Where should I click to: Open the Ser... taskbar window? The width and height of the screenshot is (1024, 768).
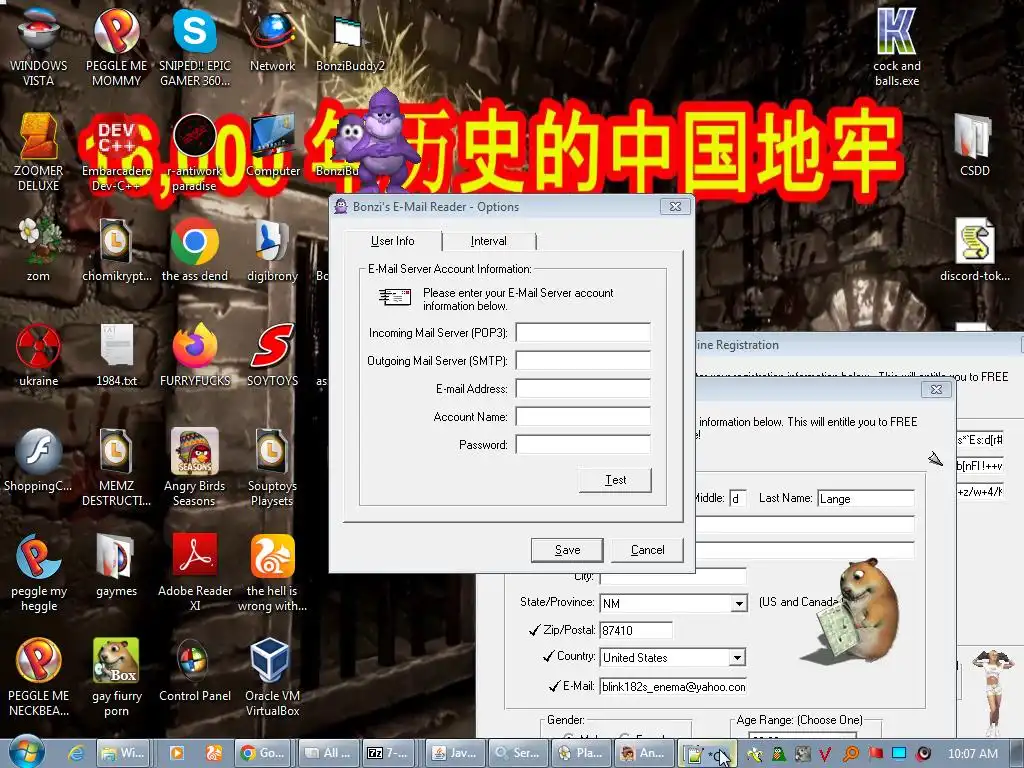517,753
